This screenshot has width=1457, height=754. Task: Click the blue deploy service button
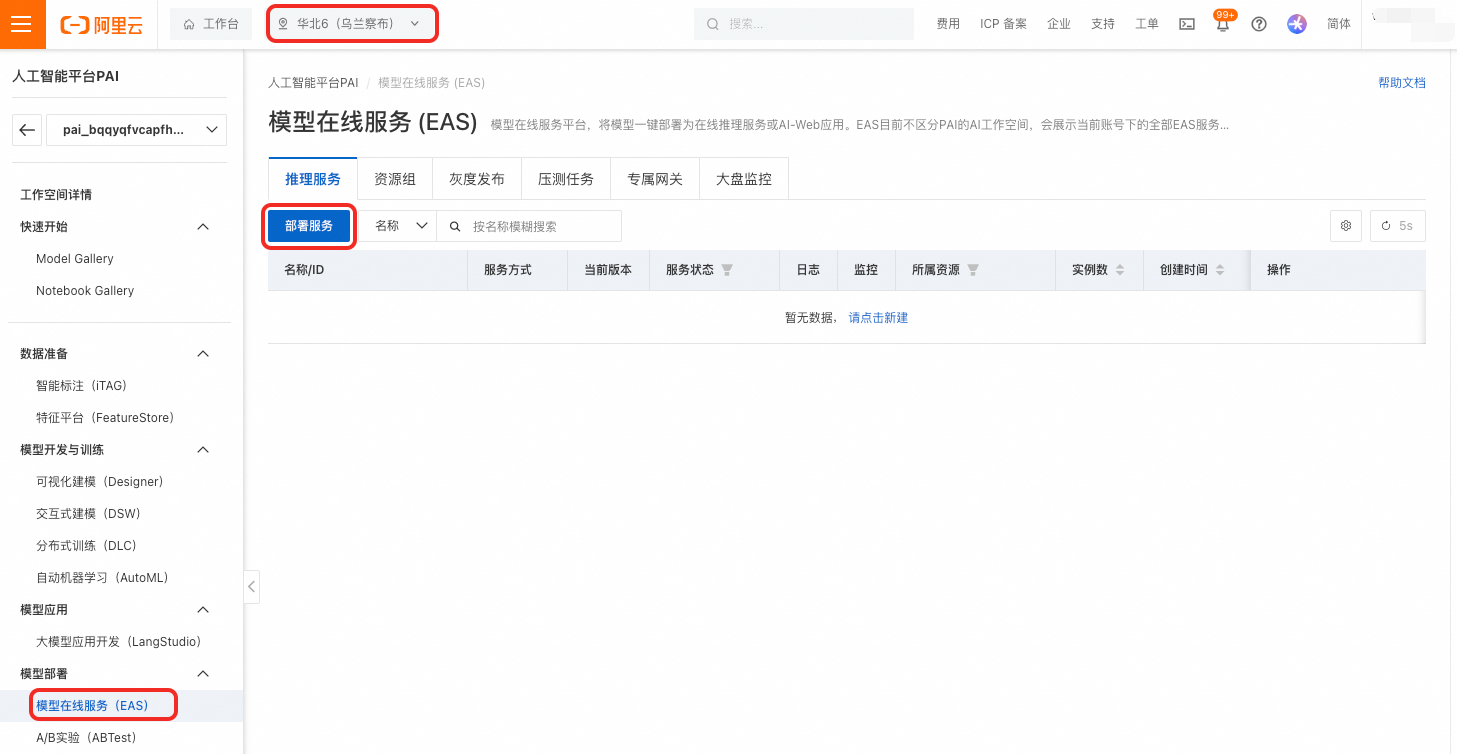click(309, 226)
